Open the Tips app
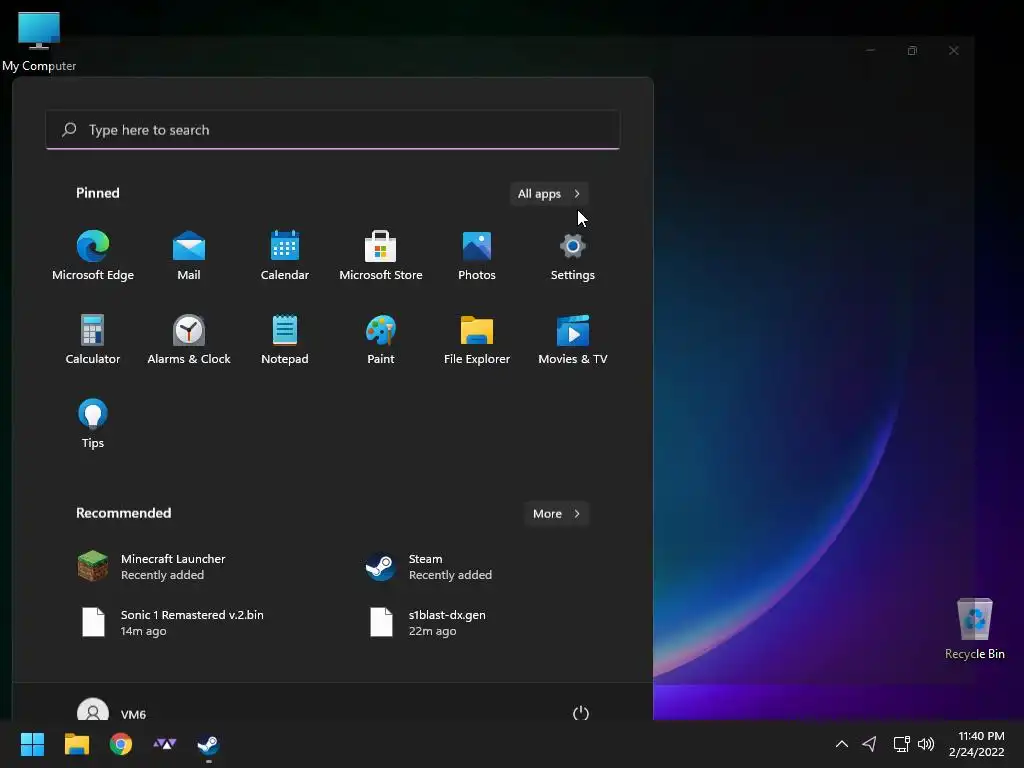 [x=93, y=423]
